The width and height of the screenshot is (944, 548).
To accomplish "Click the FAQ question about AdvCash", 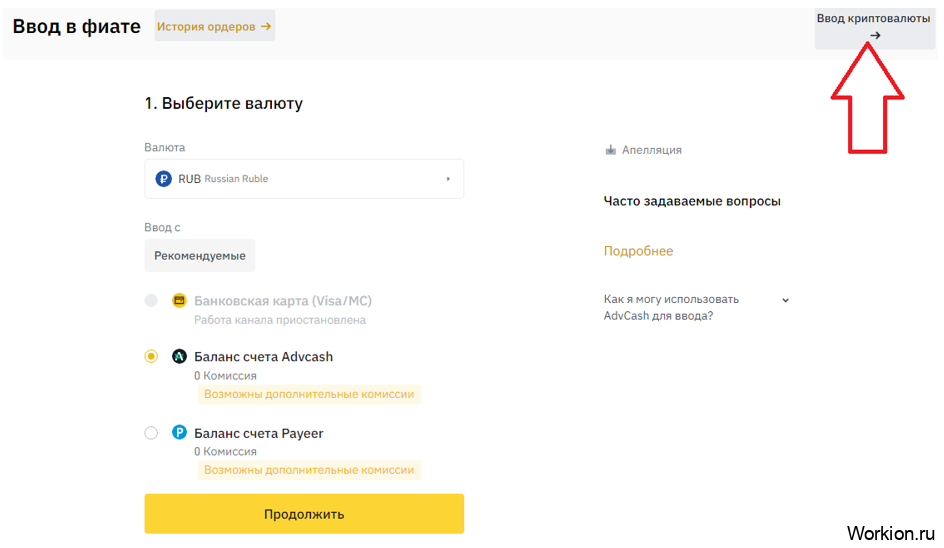I will (671, 307).
